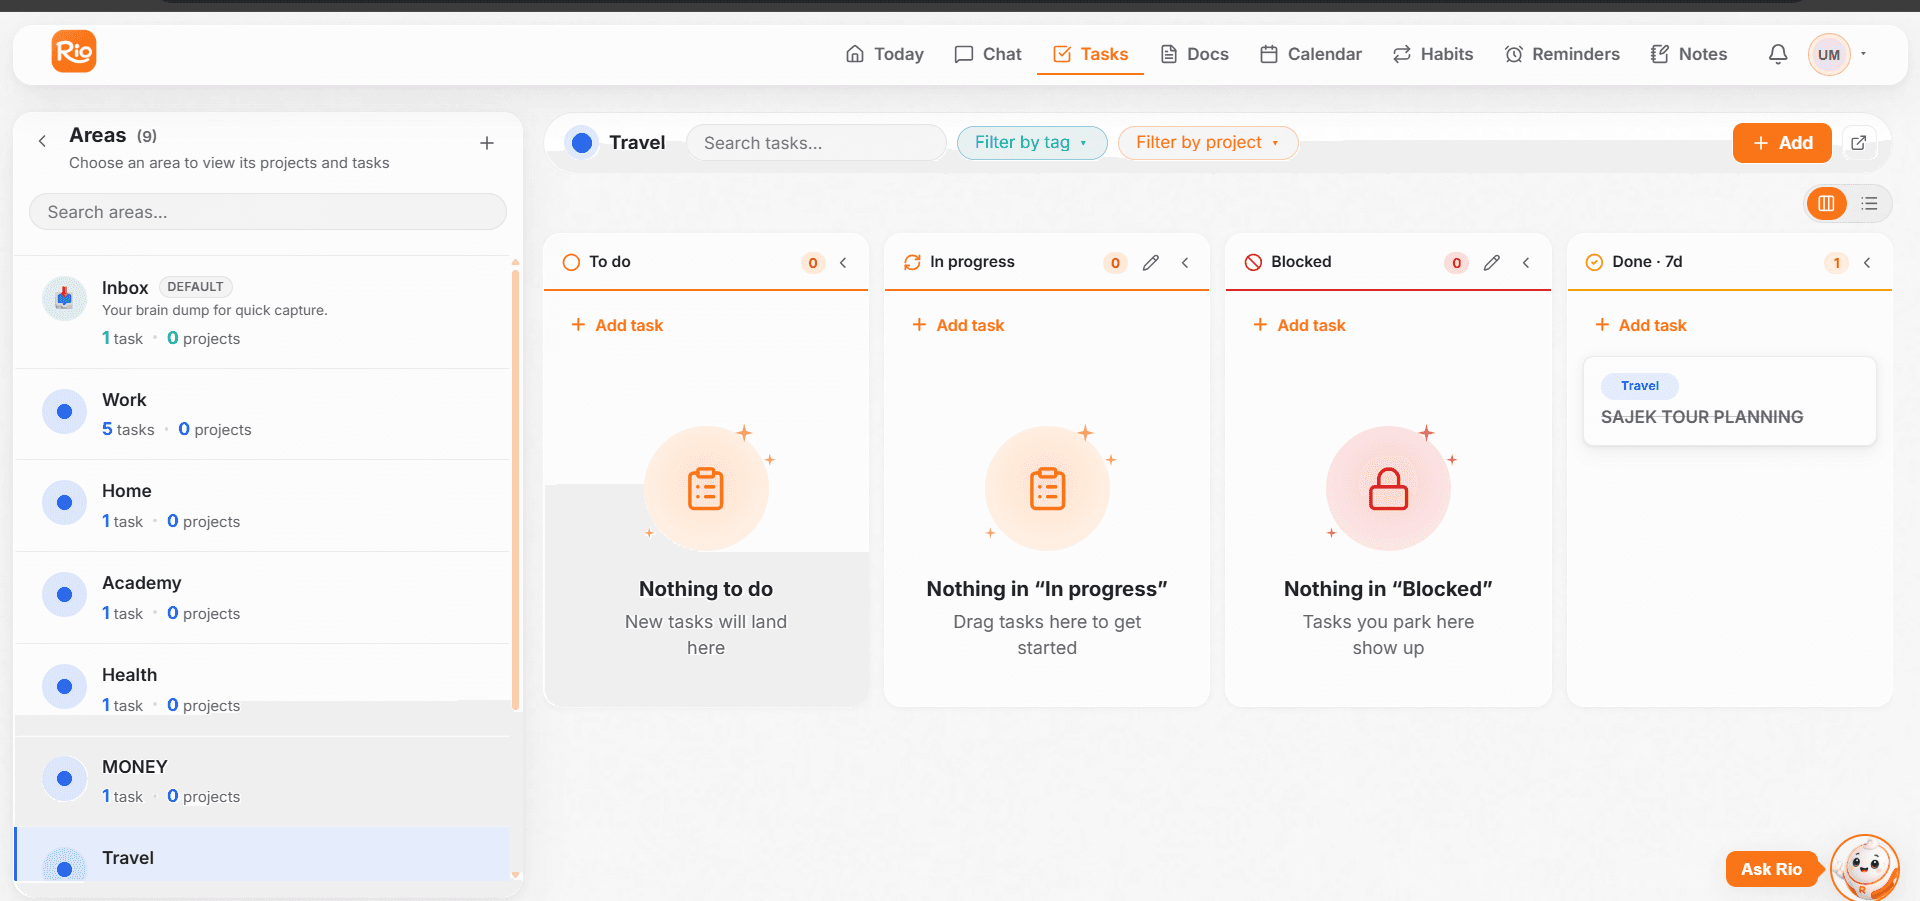
Task: Open the notifications bell
Action: (1778, 54)
